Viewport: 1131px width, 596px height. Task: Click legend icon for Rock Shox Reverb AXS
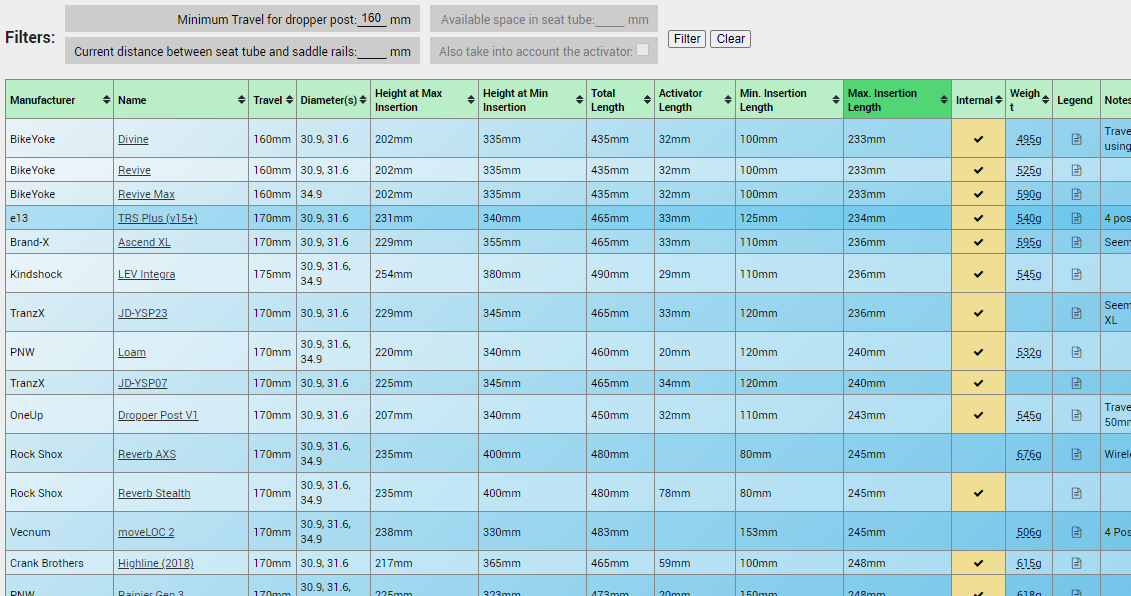[1076, 454]
